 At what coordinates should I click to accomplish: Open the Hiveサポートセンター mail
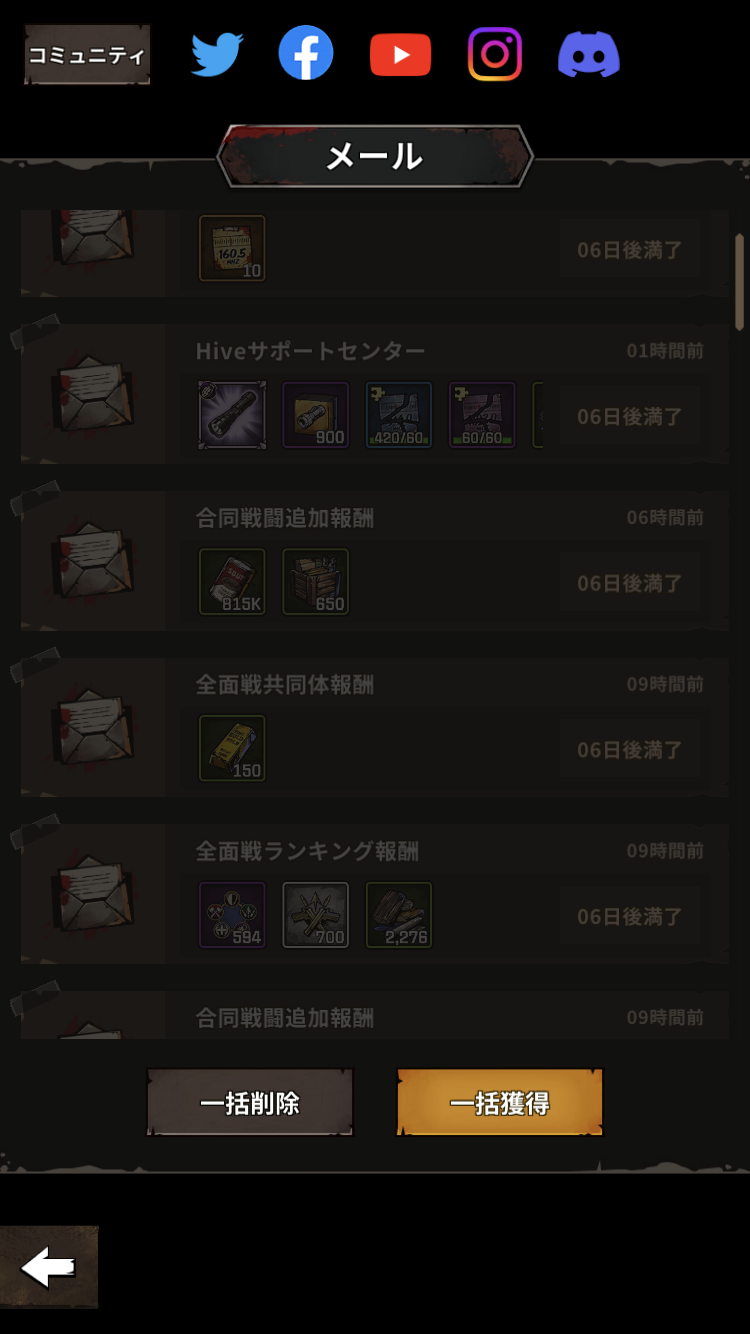pos(375,394)
